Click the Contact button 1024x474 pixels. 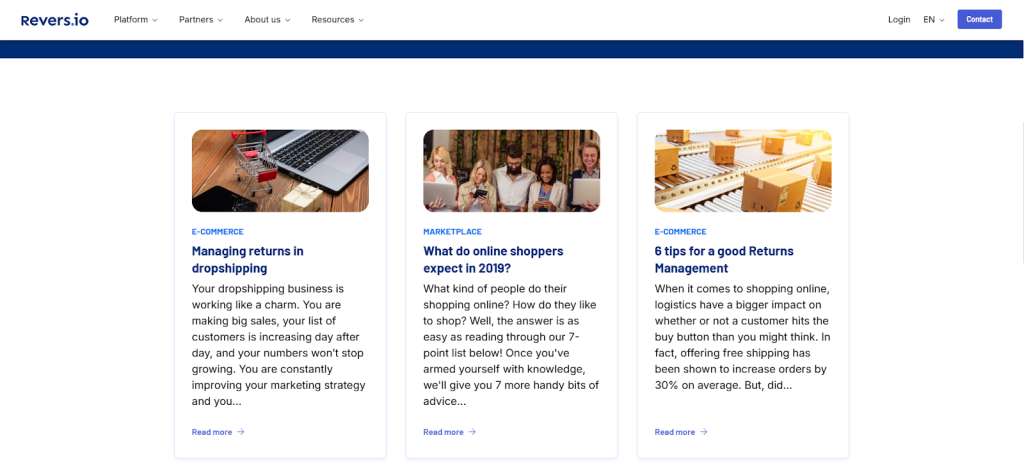(x=979, y=19)
